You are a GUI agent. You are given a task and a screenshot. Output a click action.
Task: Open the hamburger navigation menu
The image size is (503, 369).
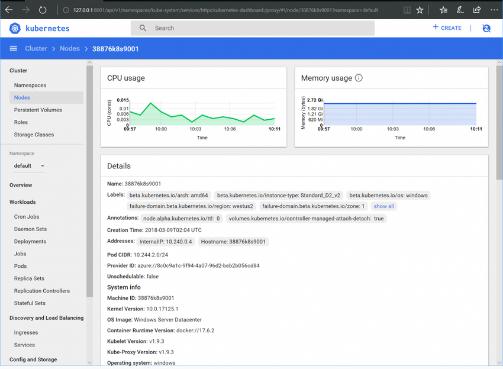click(13, 49)
